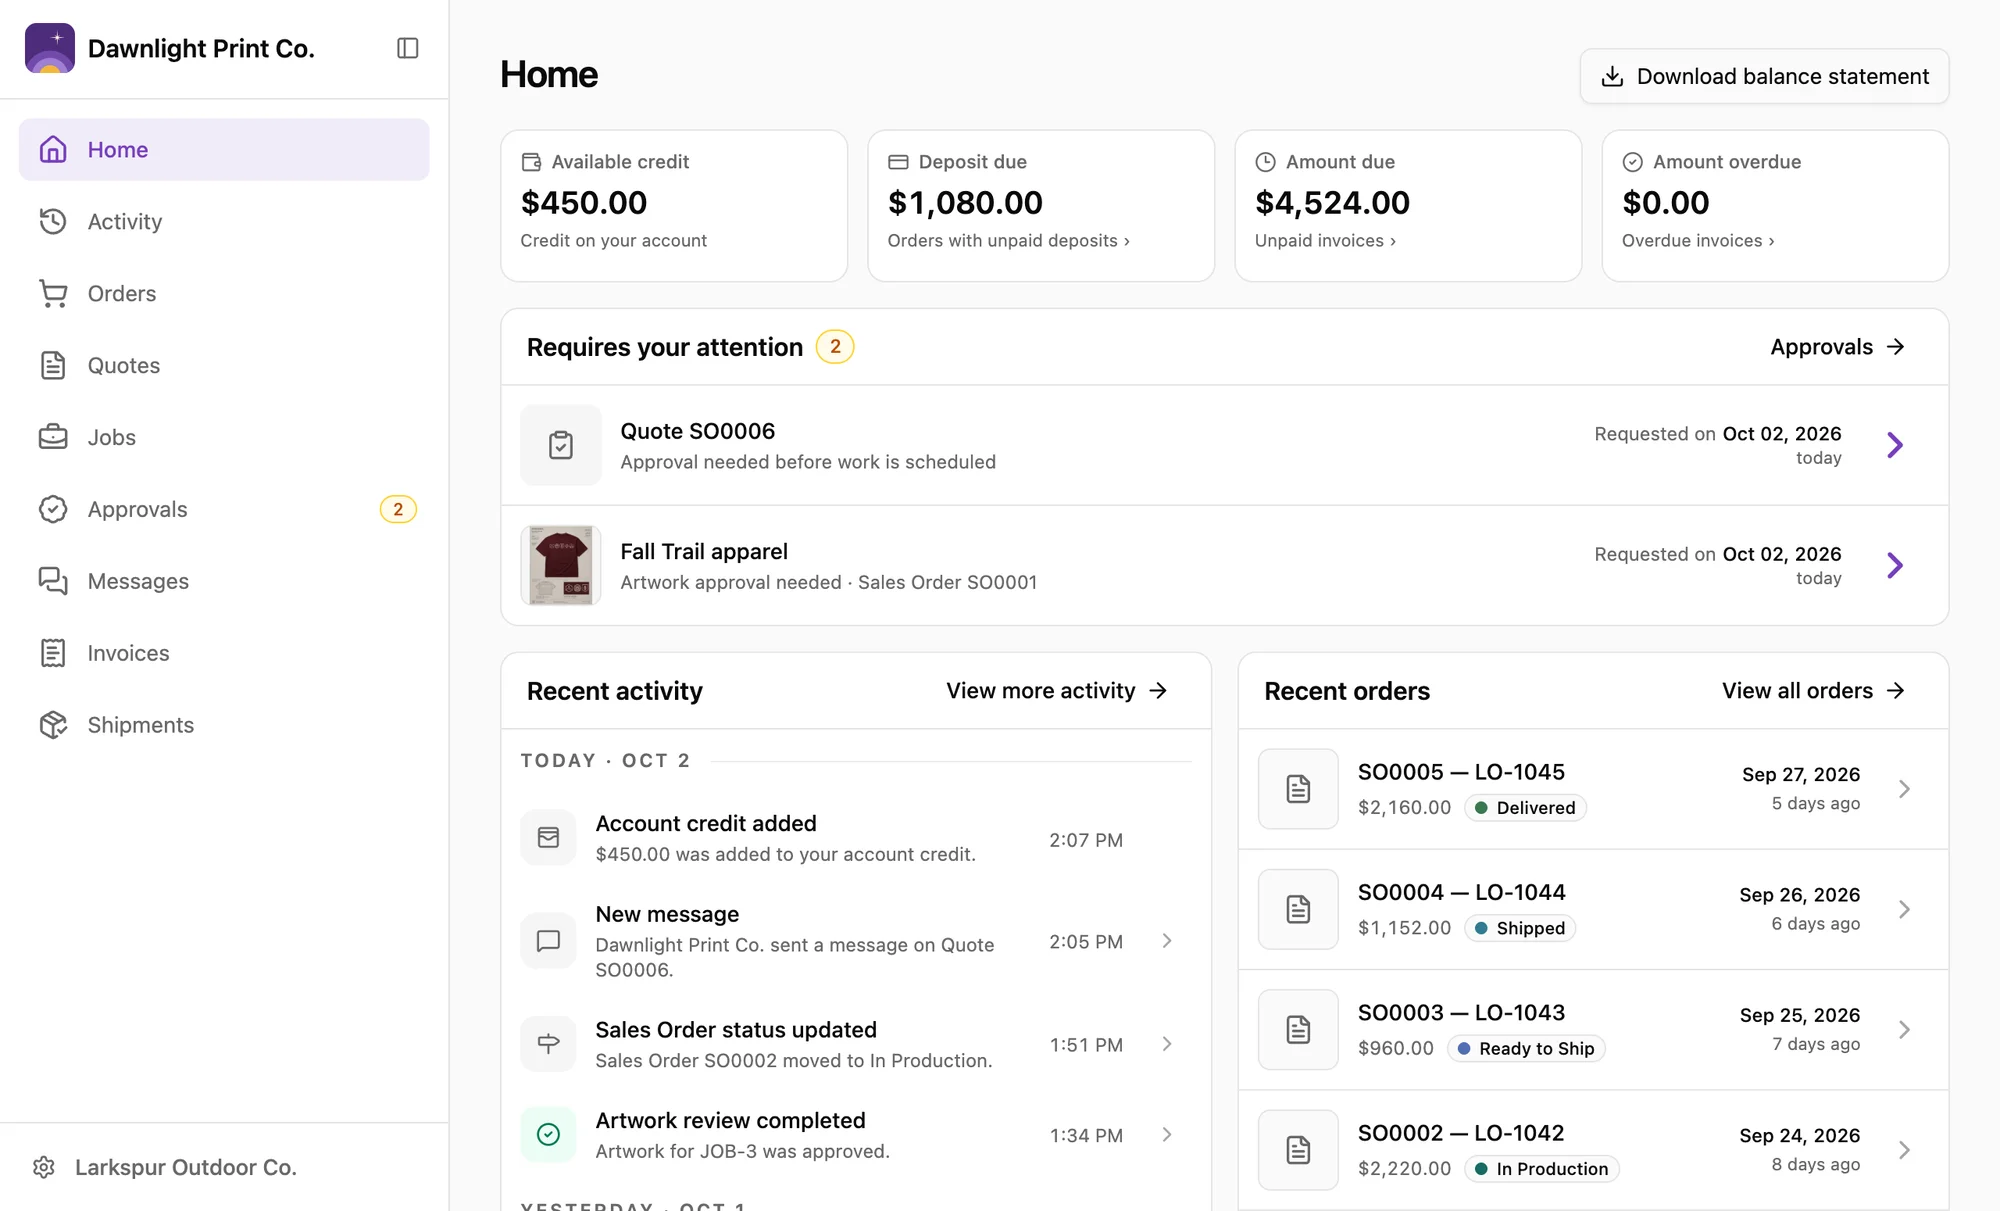
Task: Expand Quote SO0006 with its purple chevron
Action: click(1895, 445)
